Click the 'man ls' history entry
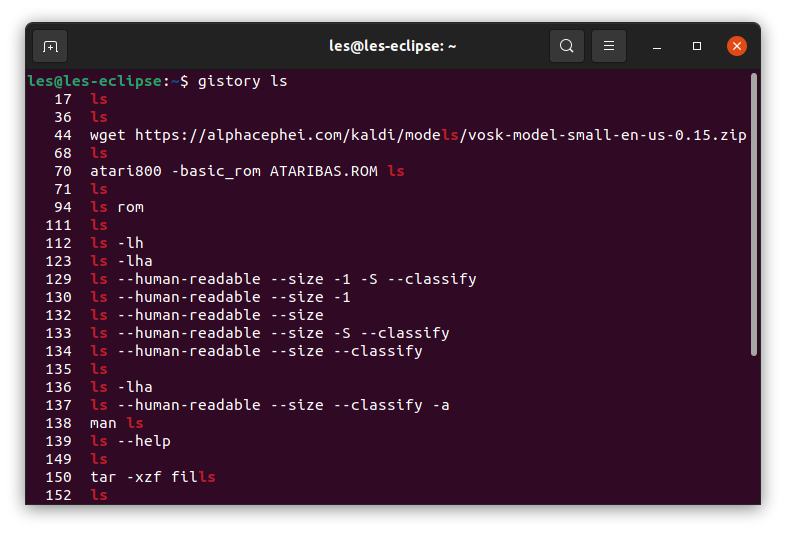This screenshot has height=533, width=786. pyautogui.click(x=116, y=423)
